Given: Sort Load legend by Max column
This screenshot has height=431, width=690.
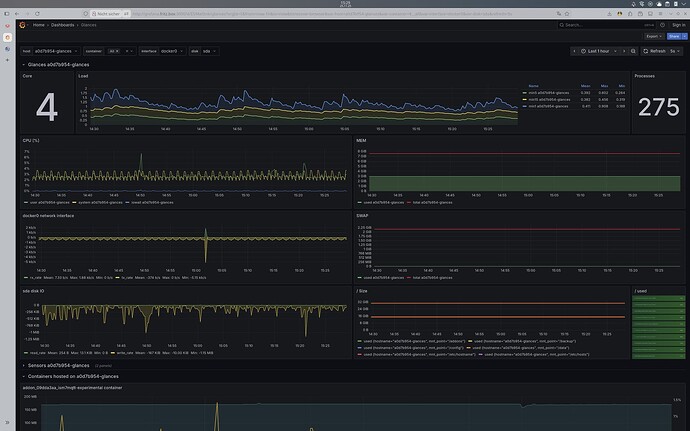Looking at the screenshot, I should tap(604, 86).
